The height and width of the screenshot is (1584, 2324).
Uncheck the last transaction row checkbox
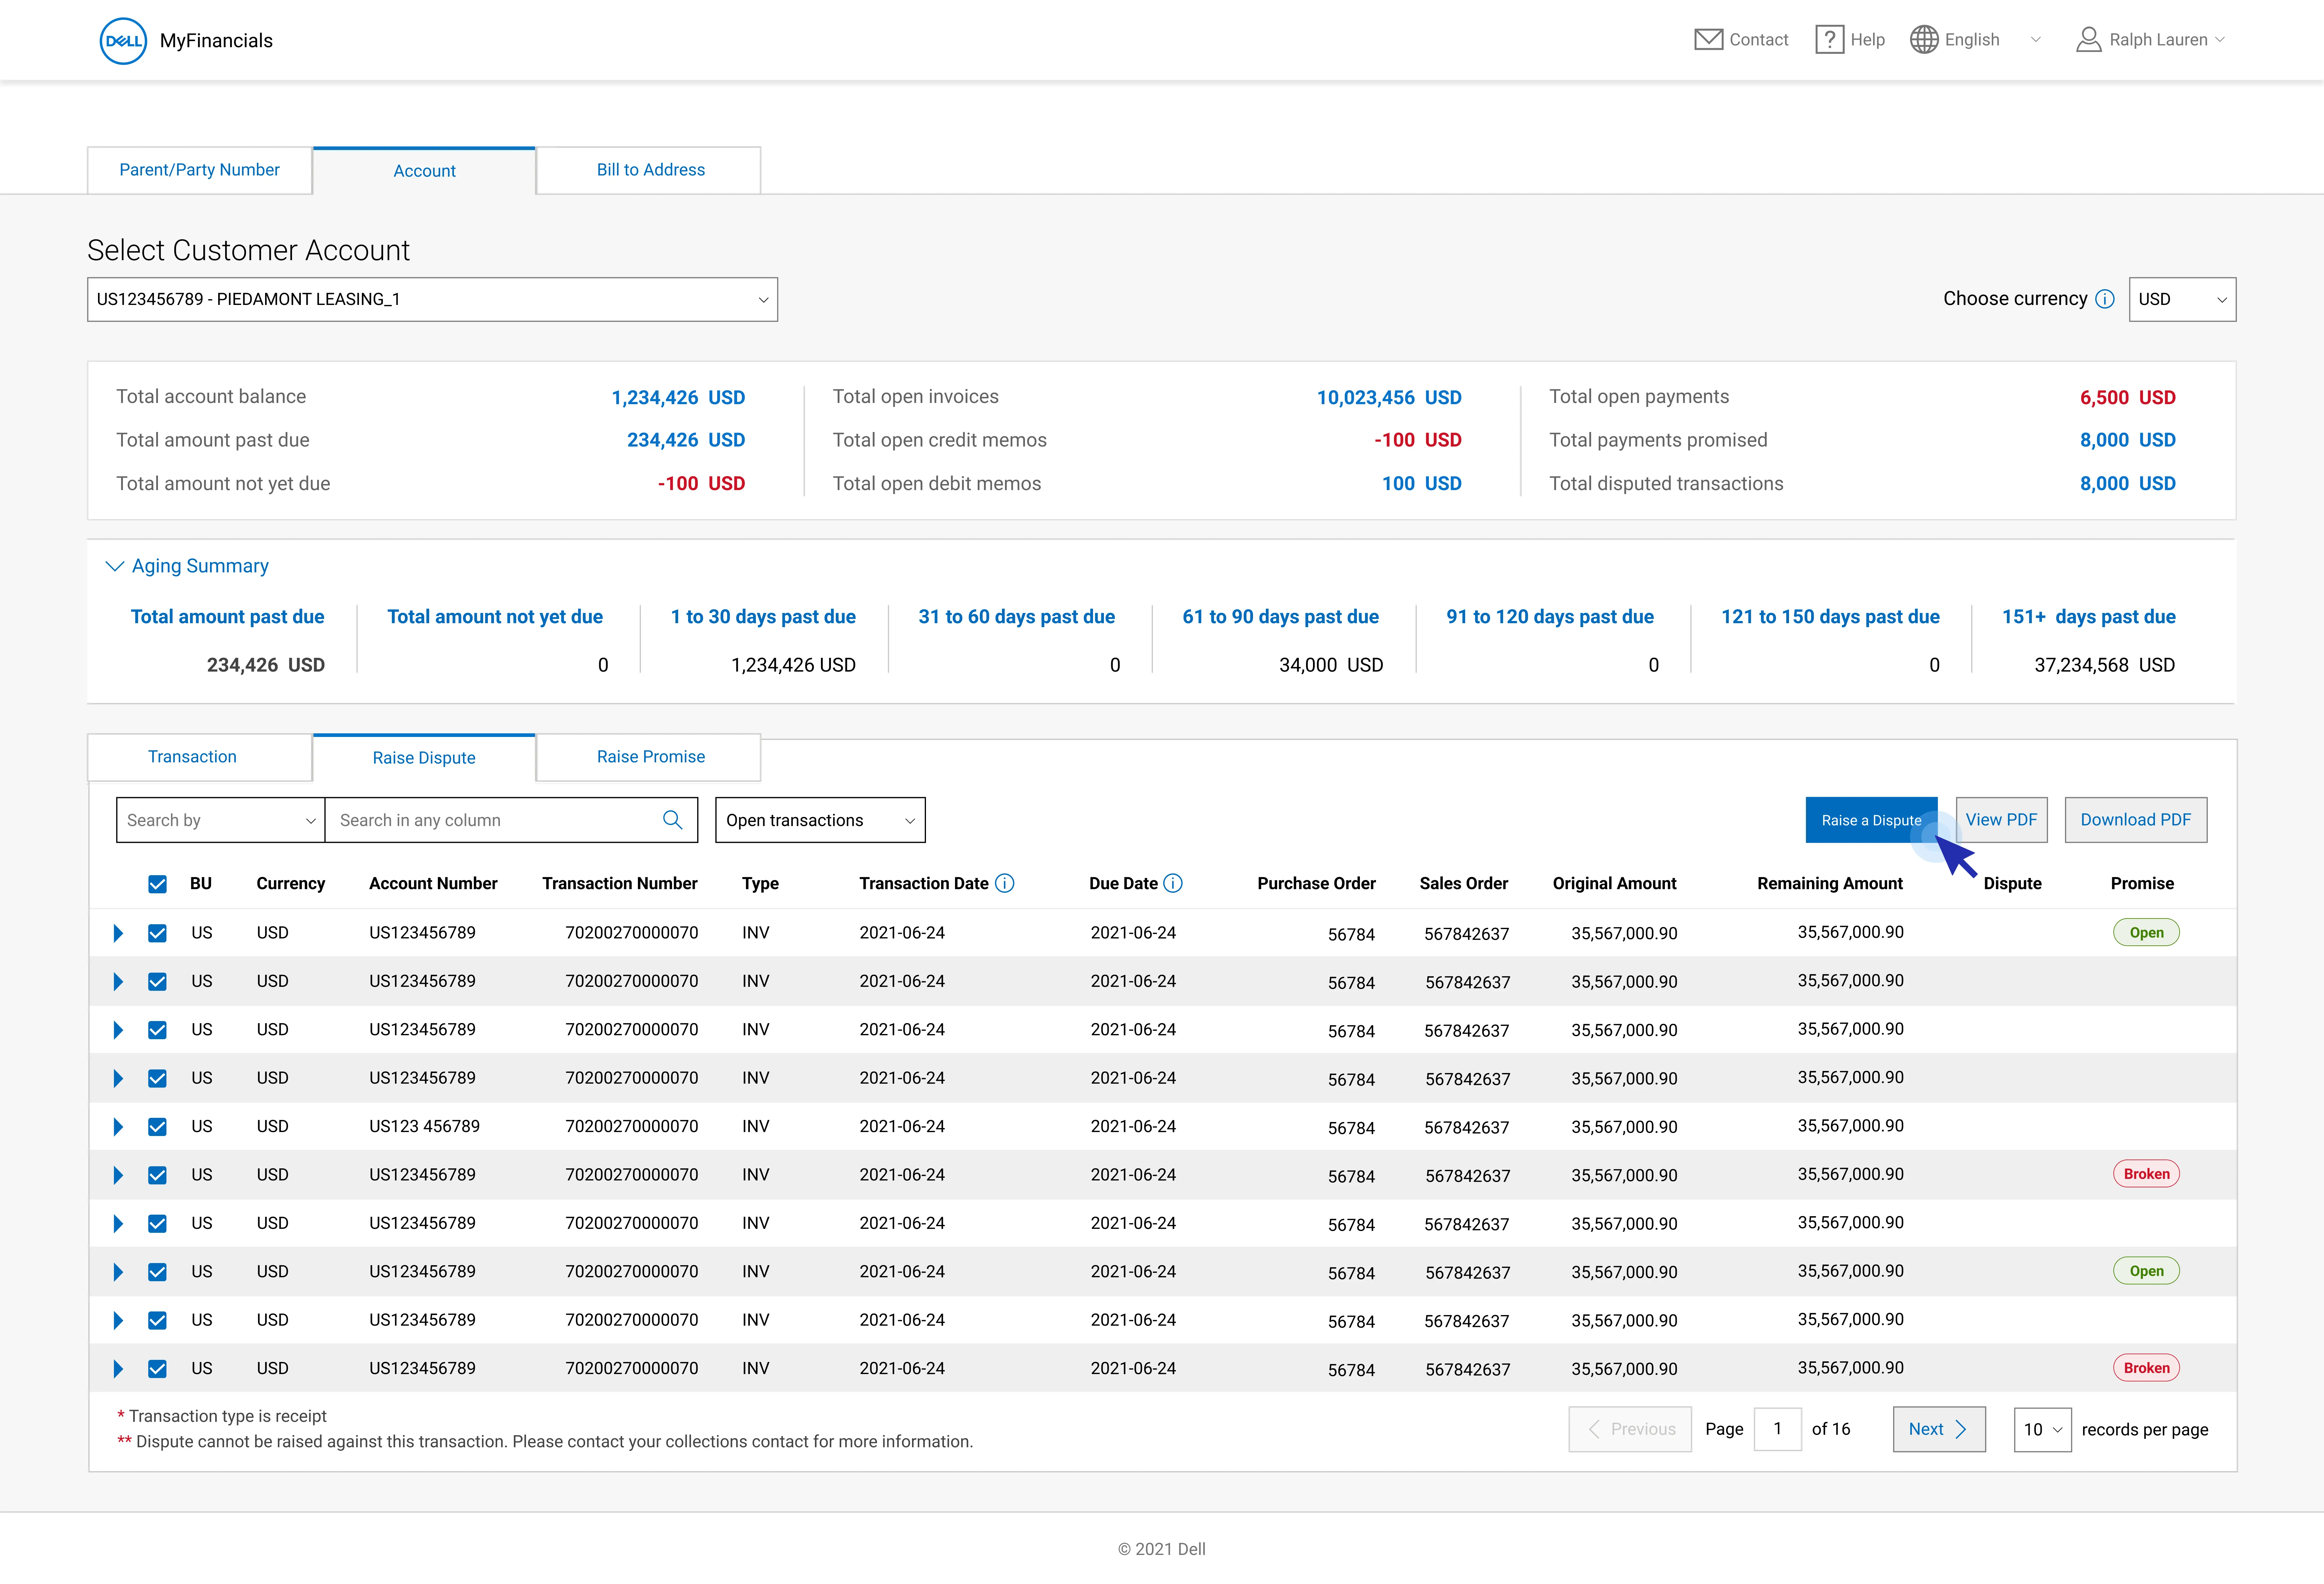pos(157,1369)
